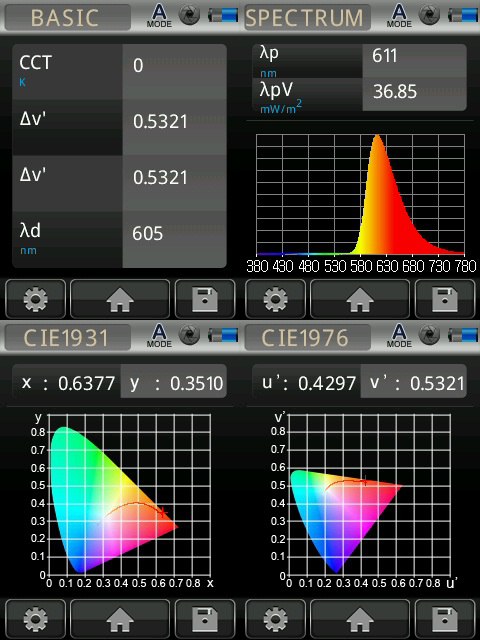Open settings gear under CIE1976 panel
Screen dimensions: 480x640
[275, 619]
